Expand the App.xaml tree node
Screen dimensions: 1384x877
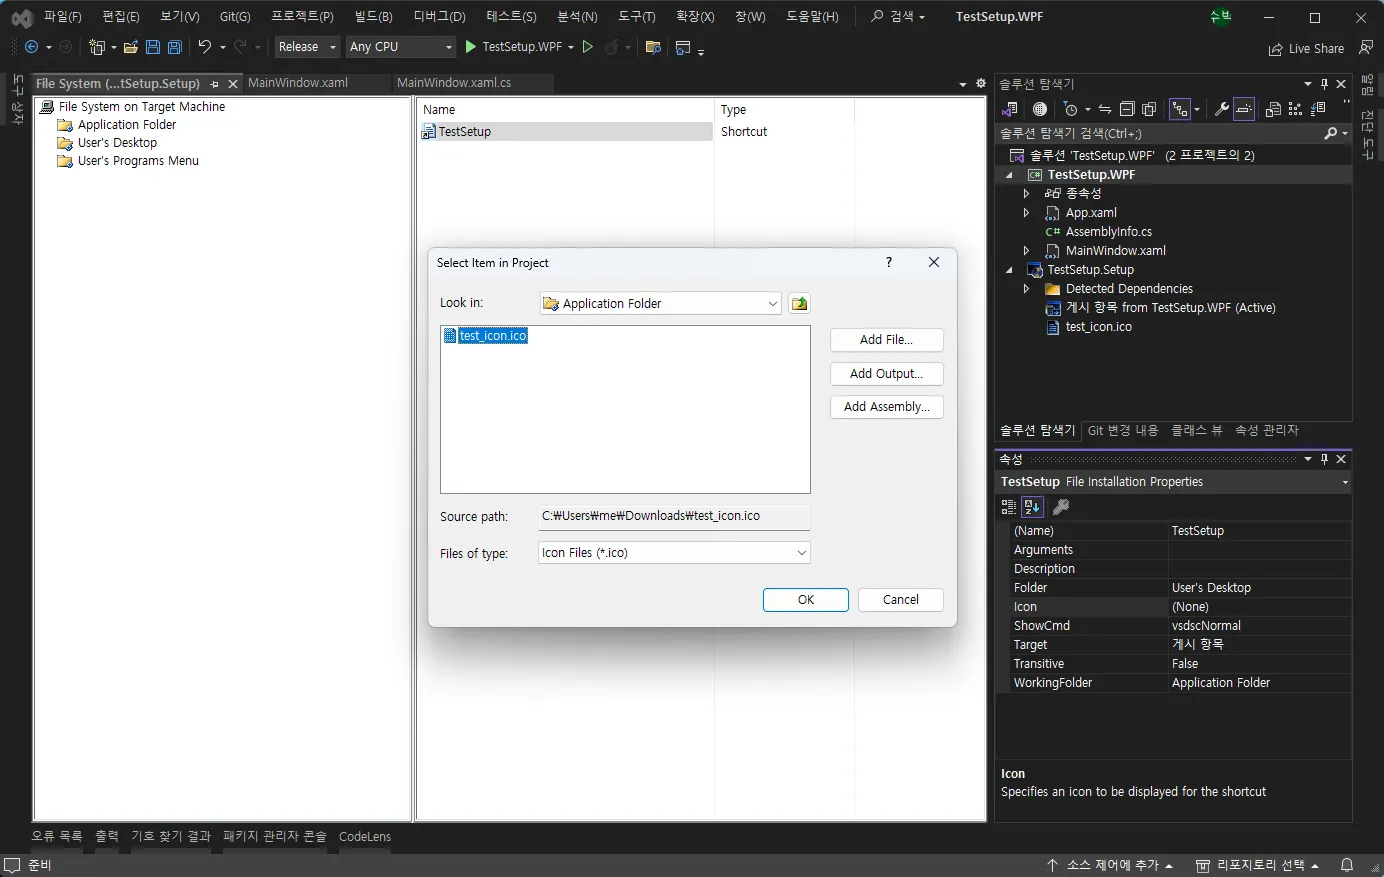1026,213
